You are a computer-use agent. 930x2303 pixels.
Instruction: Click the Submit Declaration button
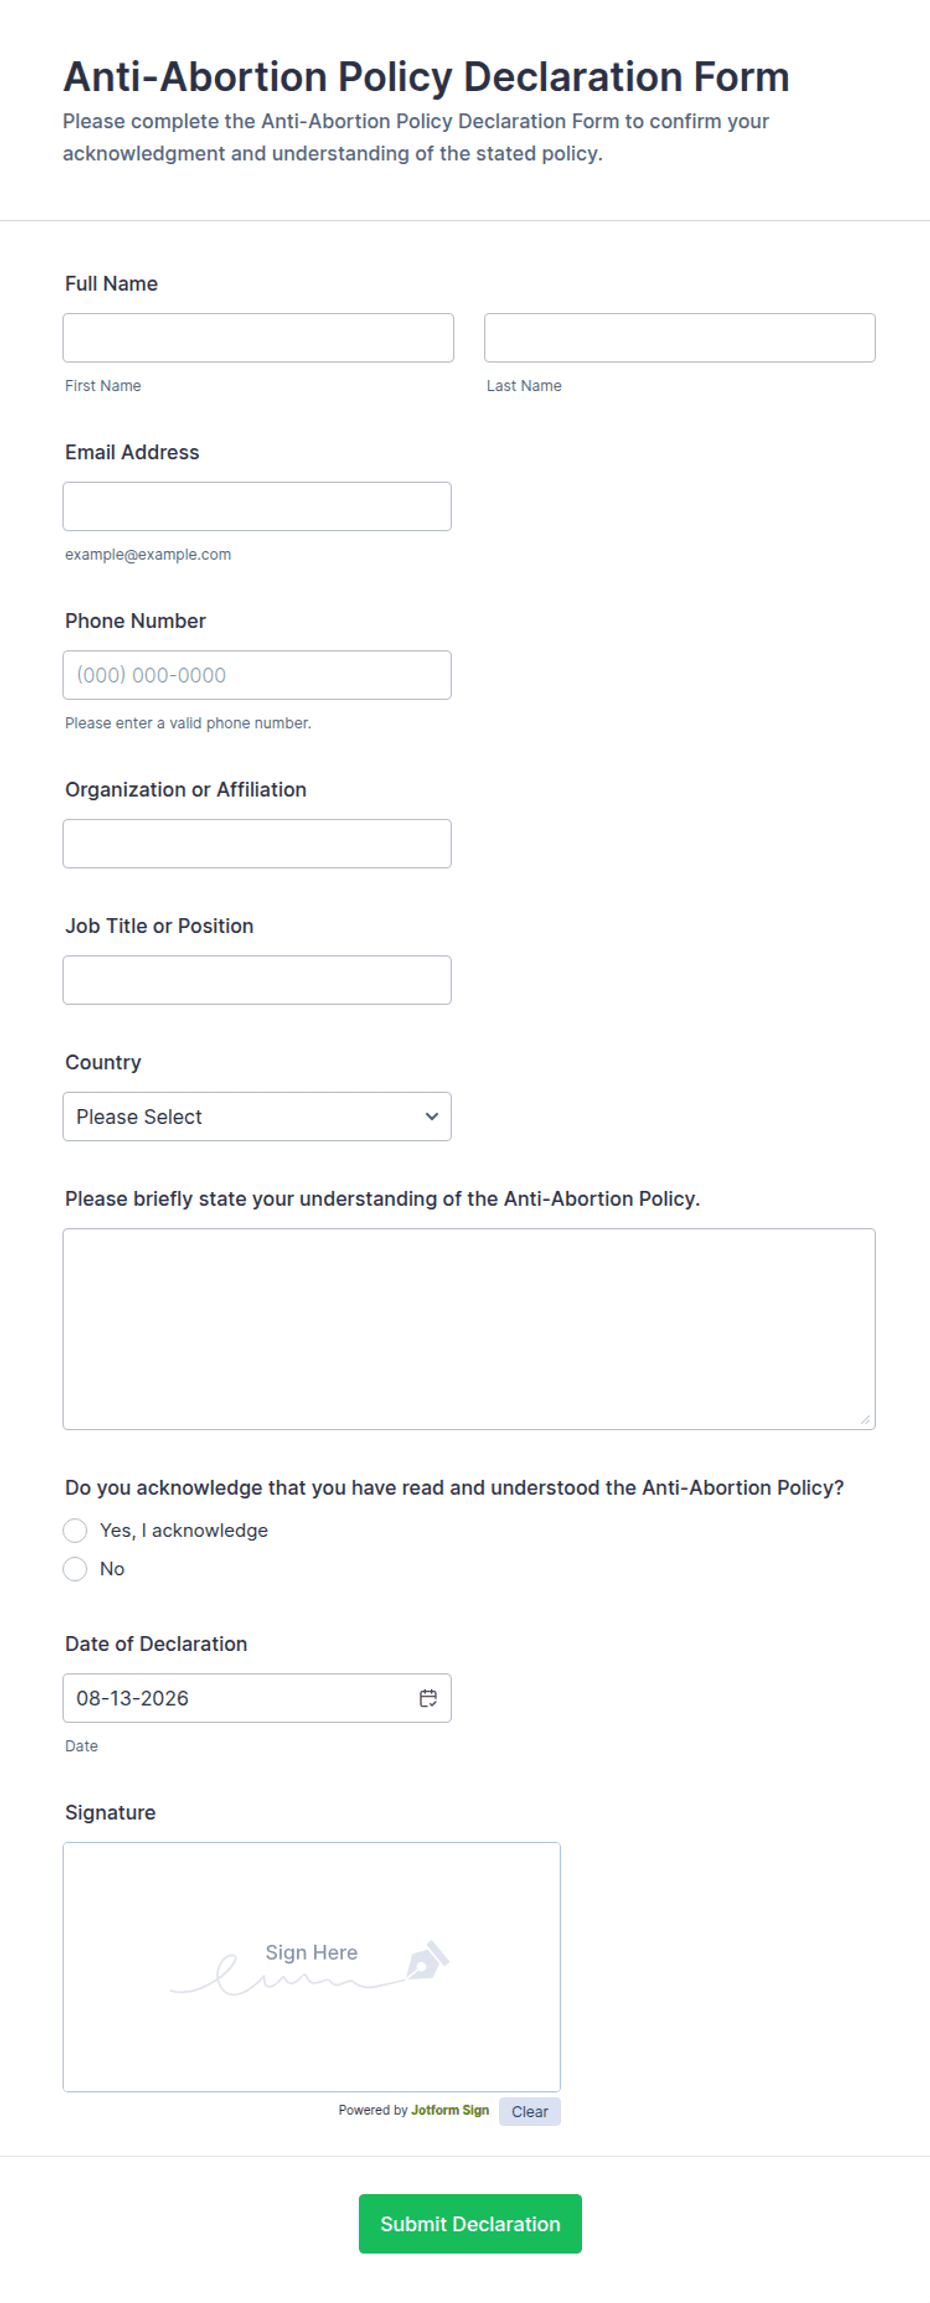(x=470, y=2224)
